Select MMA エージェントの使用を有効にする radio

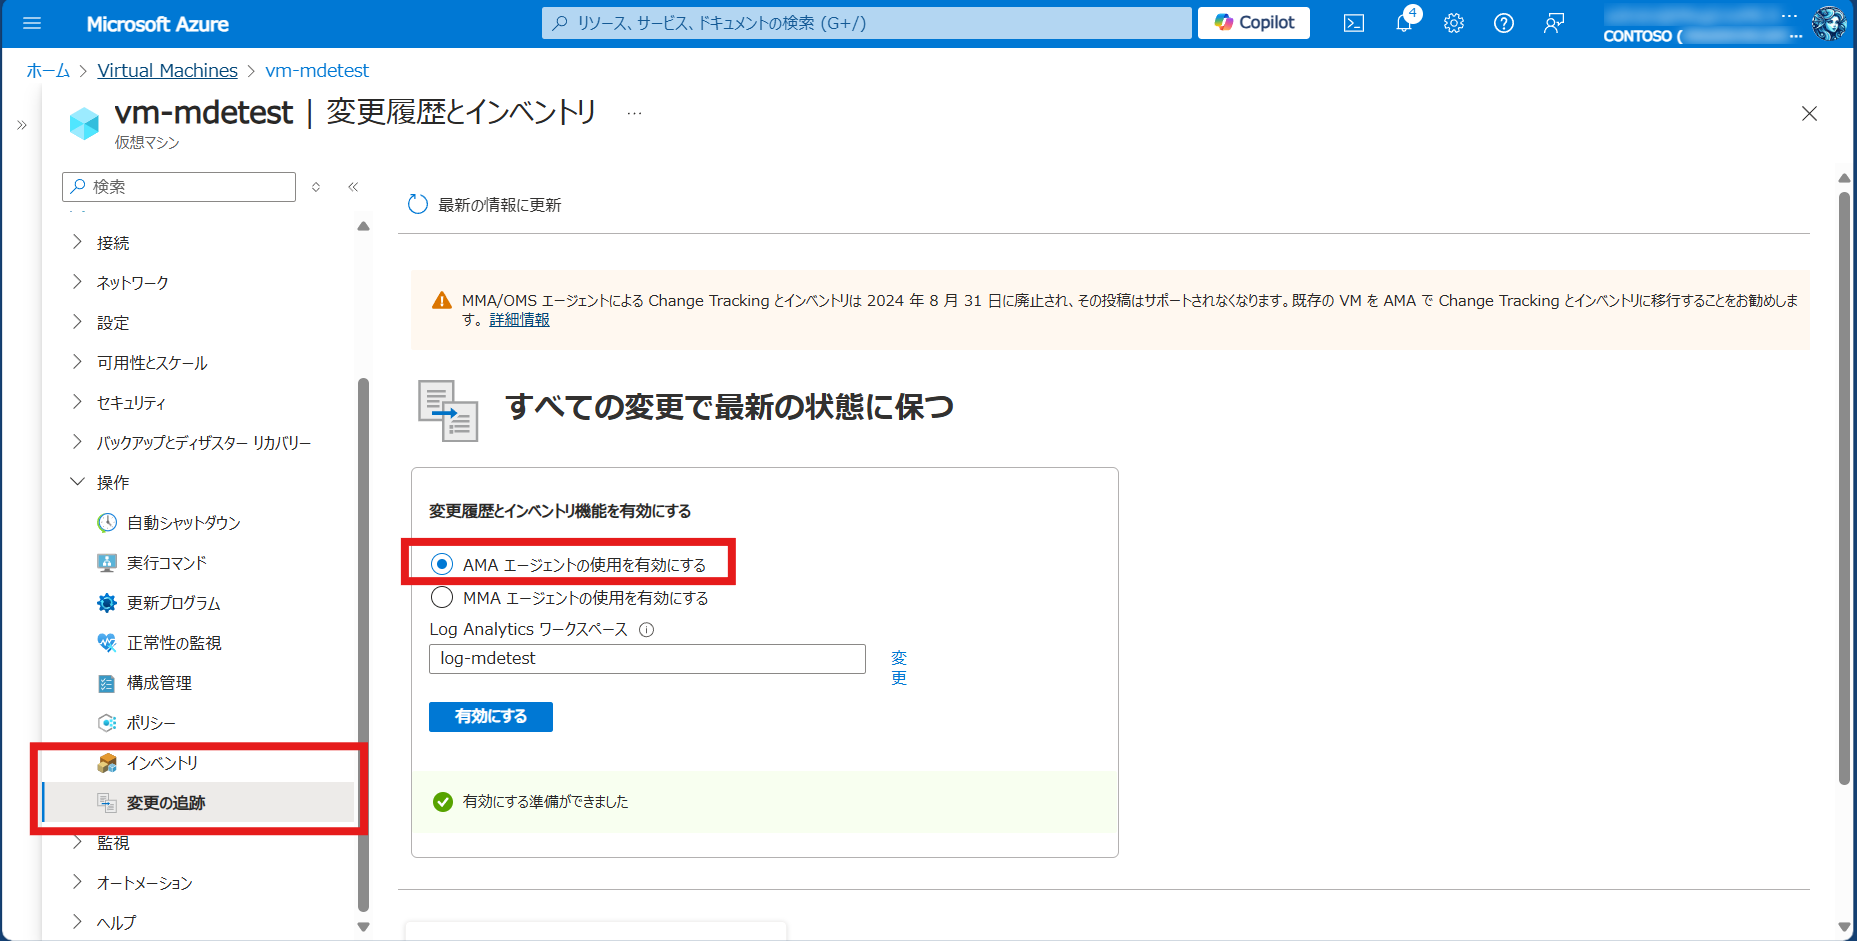442,598
